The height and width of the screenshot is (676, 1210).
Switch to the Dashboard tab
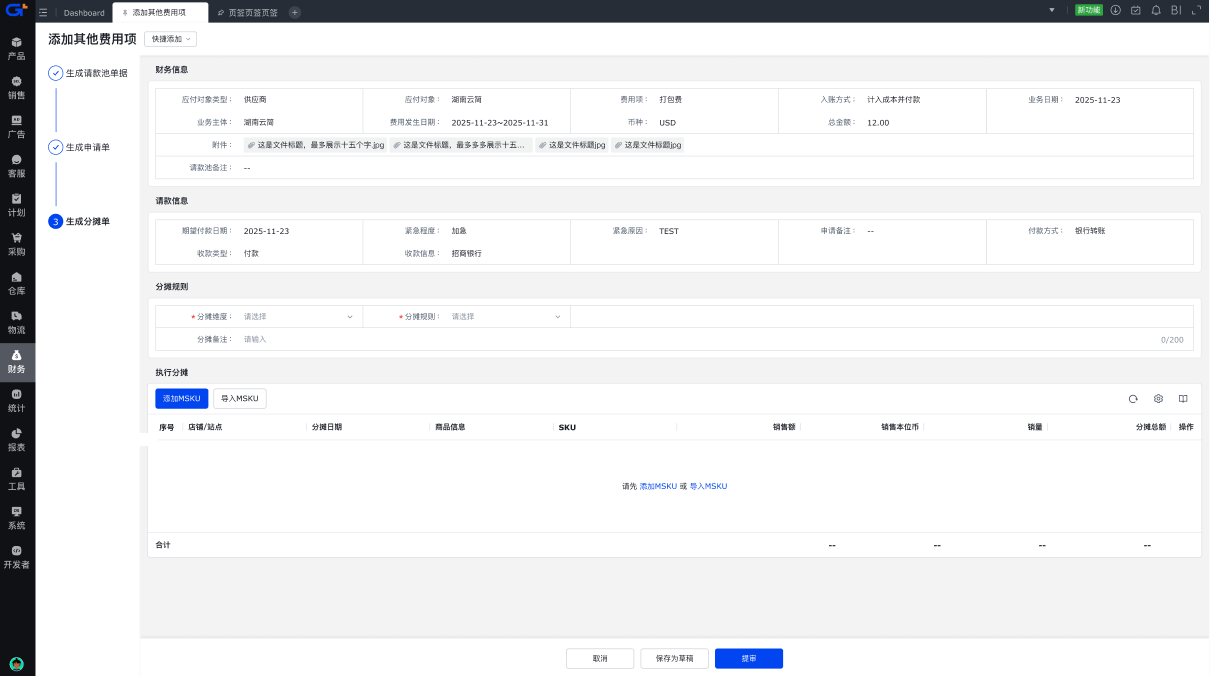(x=84, y=13)
